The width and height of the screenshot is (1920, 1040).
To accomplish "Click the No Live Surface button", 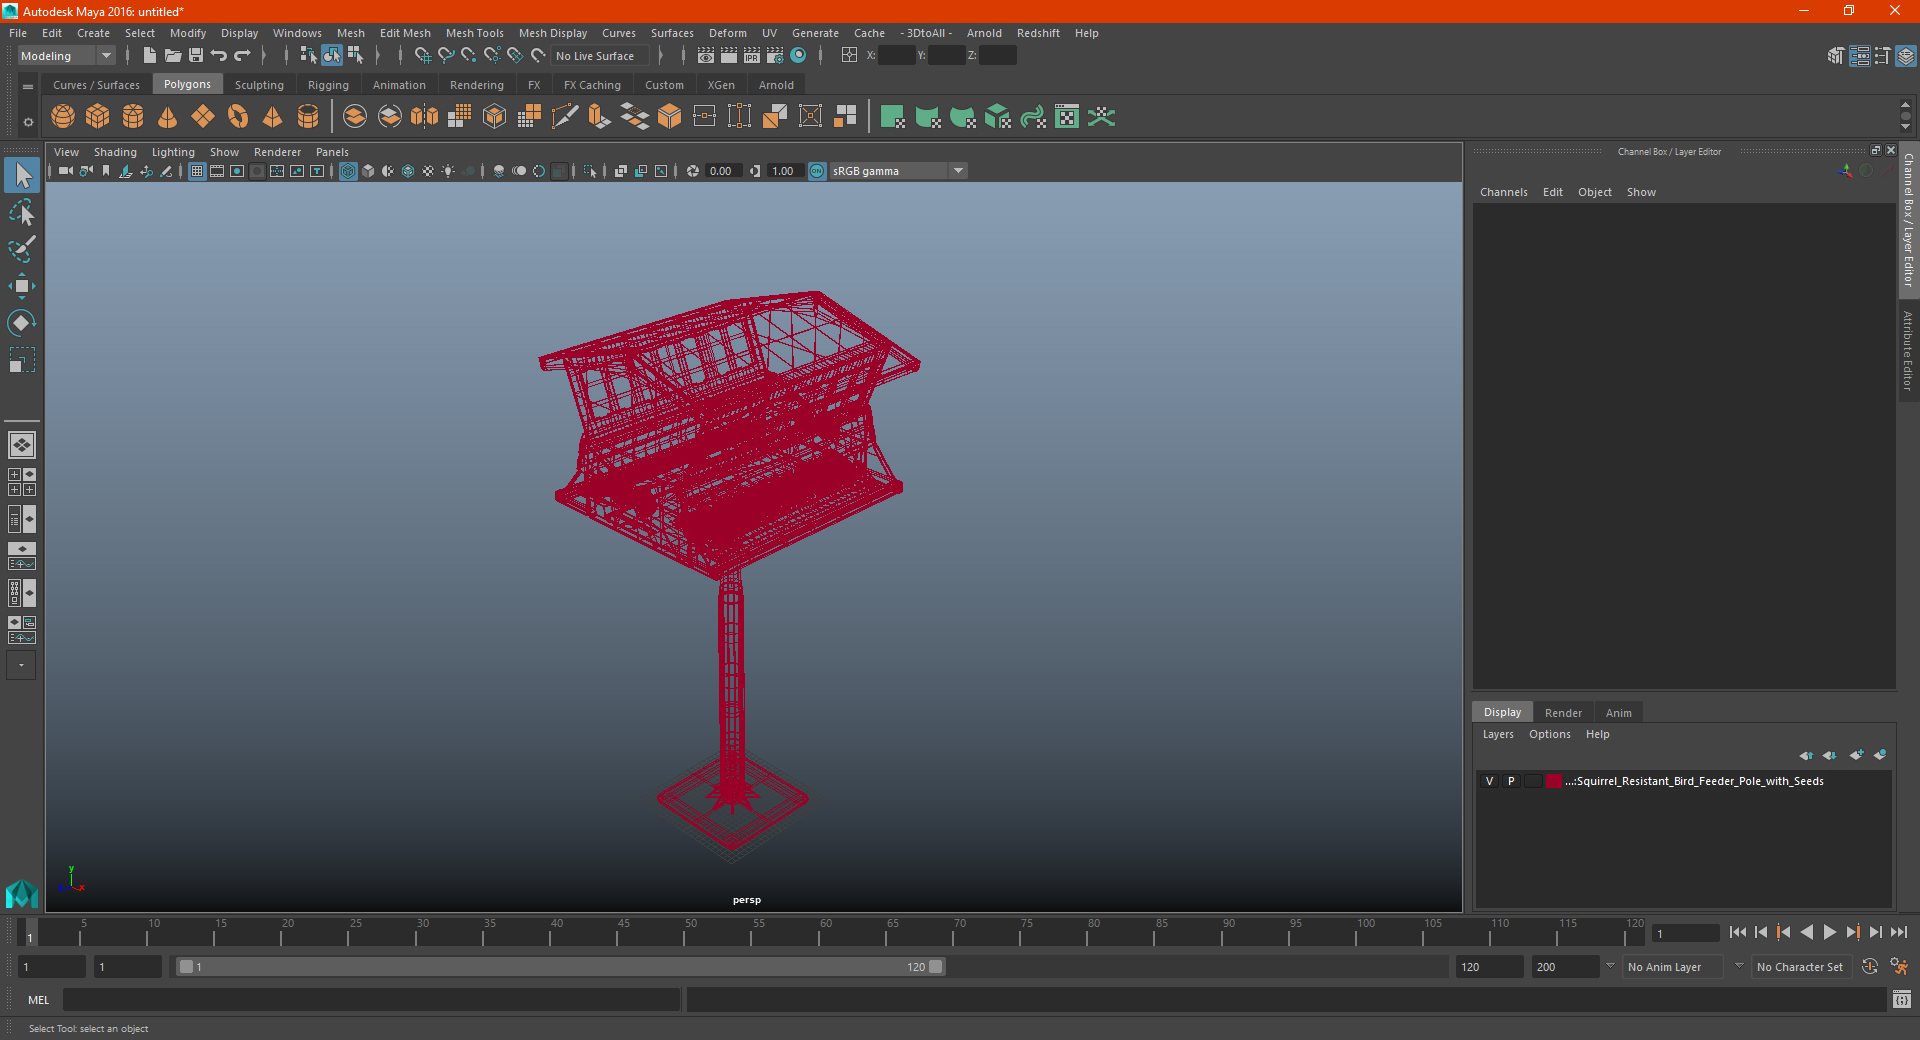I will pos(600,56).
